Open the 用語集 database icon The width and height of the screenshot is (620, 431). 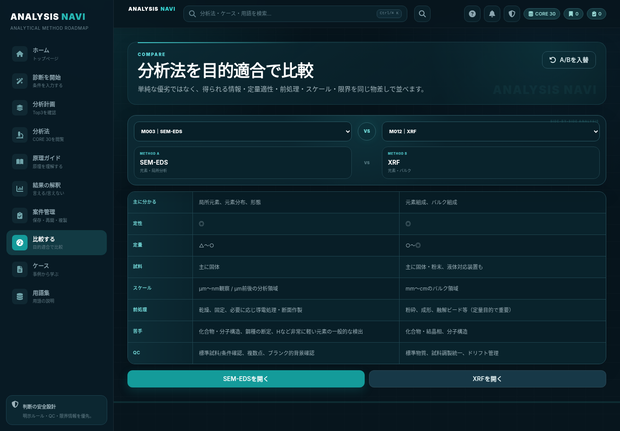[x=19, y=296]
